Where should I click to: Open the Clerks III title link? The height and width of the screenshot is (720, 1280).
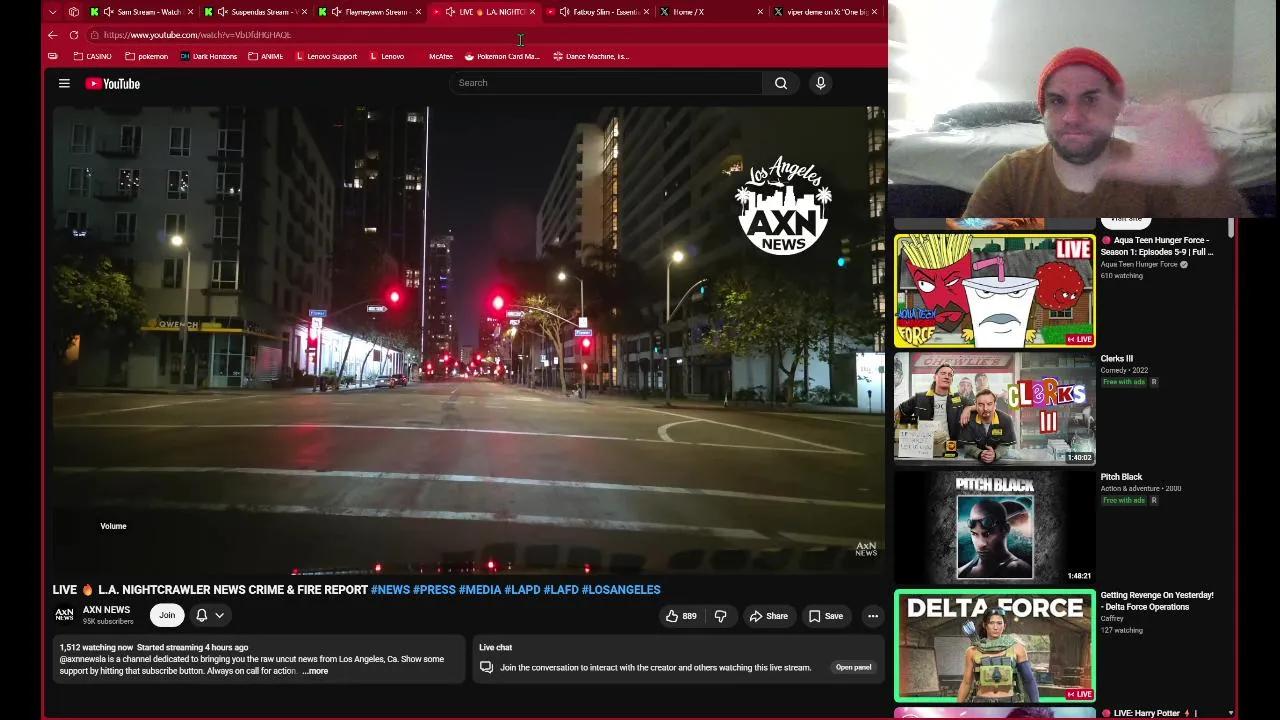tap(1117, 358)
